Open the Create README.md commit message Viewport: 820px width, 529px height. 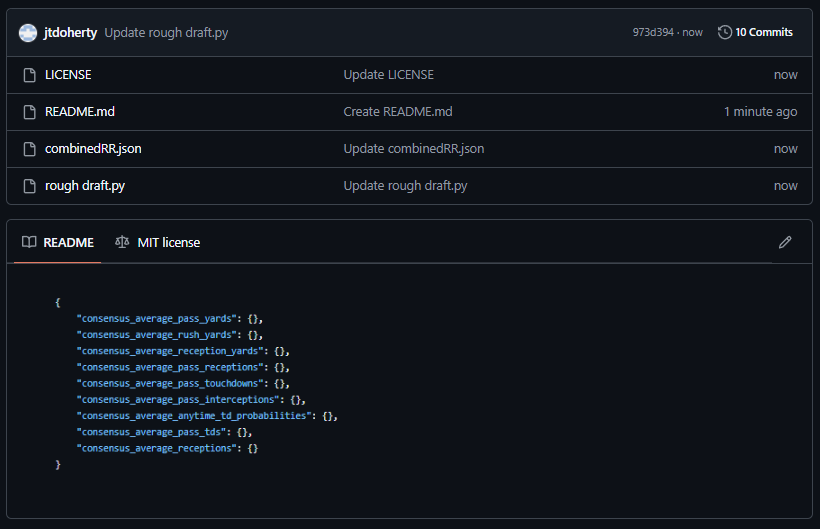398,112
